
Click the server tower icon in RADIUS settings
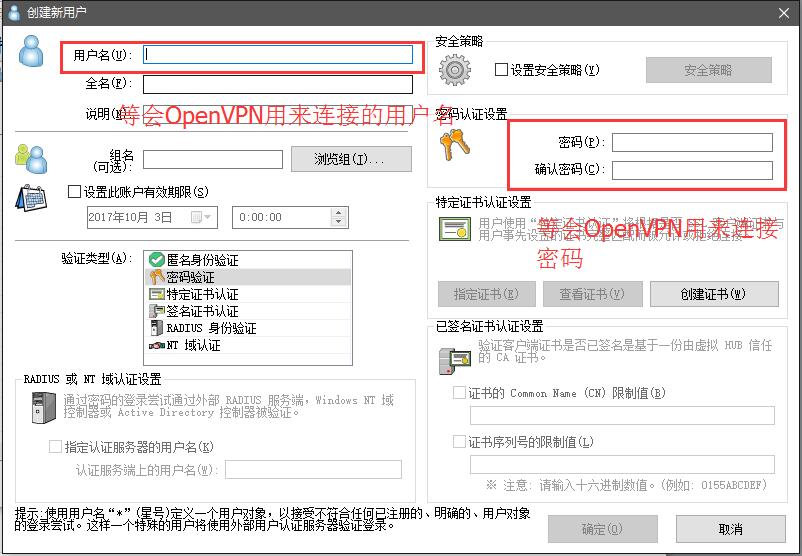tap(43, 408)
